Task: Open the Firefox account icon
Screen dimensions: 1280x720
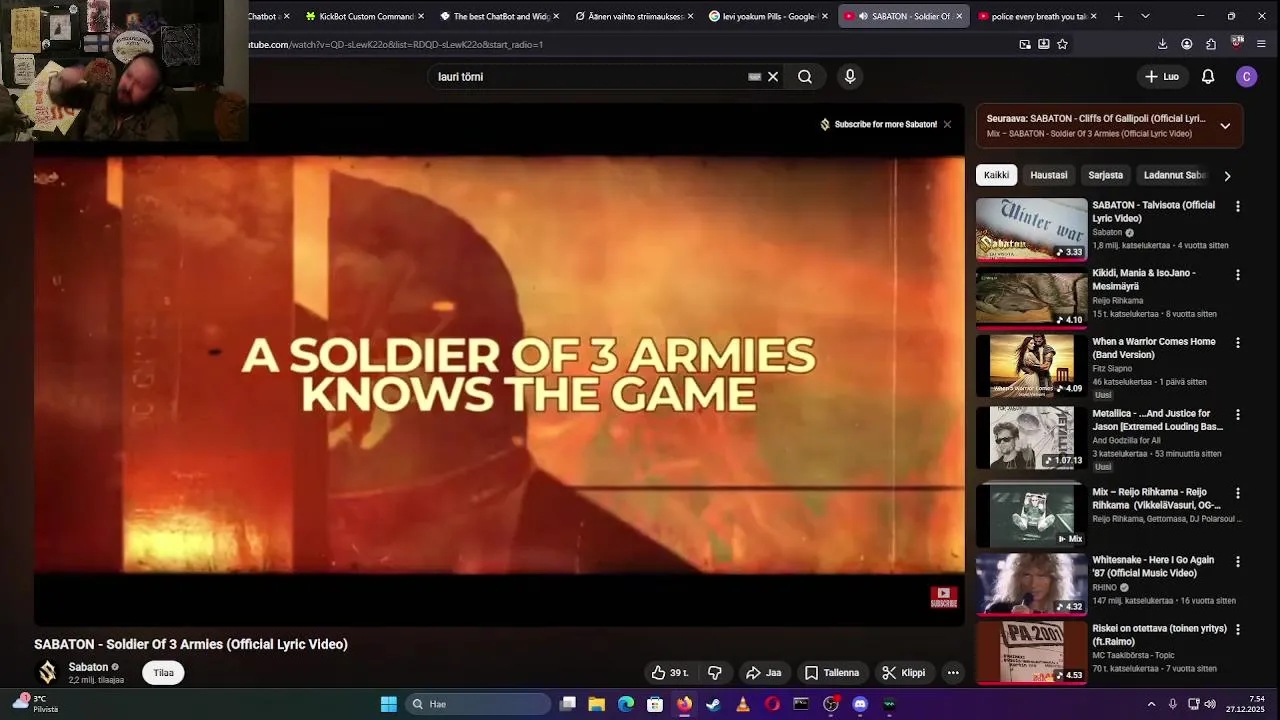Action: (1186, 44)
